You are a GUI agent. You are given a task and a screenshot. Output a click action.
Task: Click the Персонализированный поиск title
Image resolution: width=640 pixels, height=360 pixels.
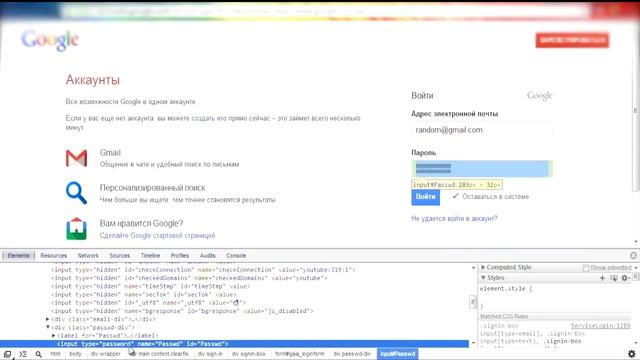[153, 188]
